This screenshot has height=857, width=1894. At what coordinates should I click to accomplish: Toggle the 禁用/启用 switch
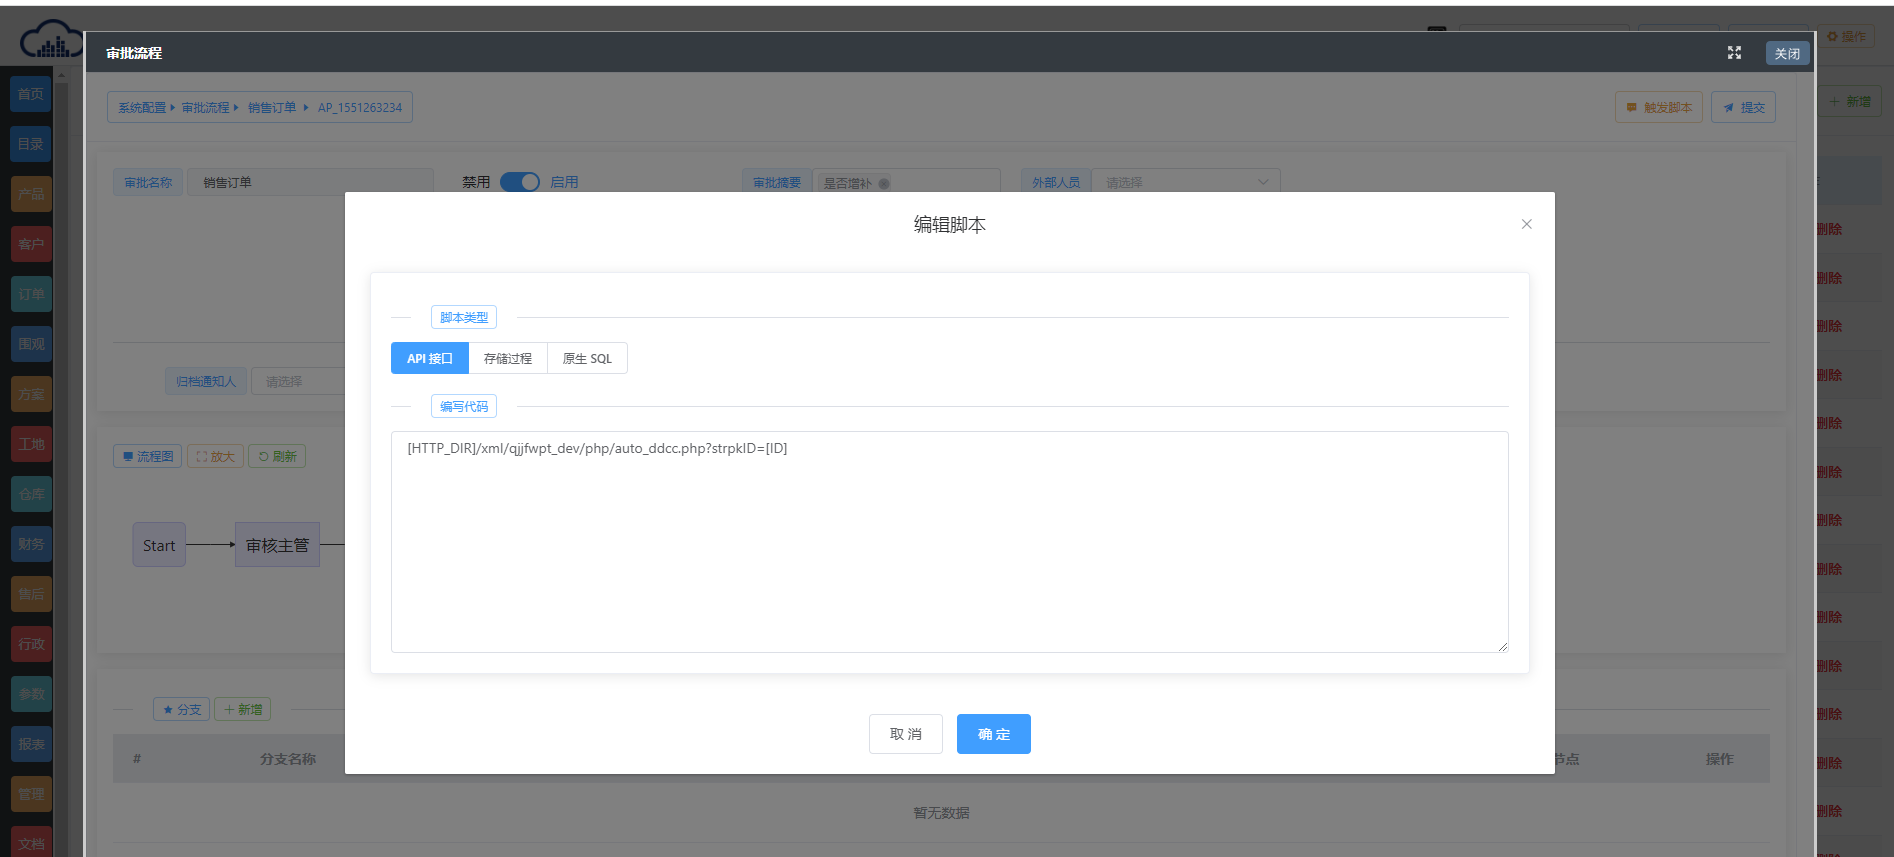click(x=520, y=182)
